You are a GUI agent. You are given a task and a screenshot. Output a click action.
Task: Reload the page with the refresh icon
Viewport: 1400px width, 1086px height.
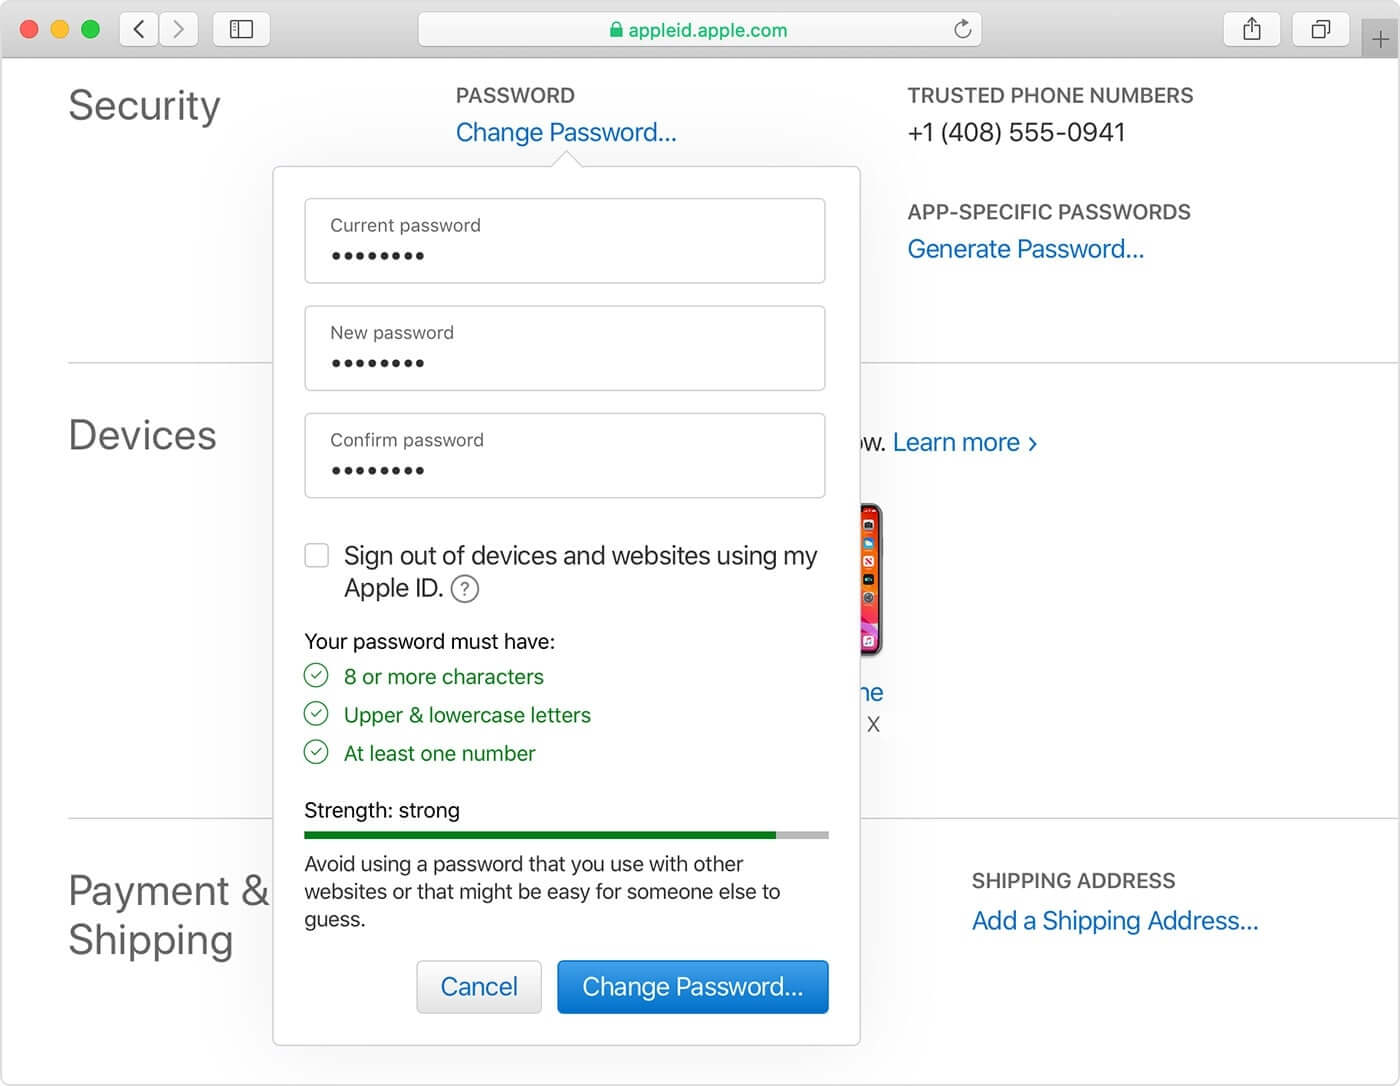point(962,29)
